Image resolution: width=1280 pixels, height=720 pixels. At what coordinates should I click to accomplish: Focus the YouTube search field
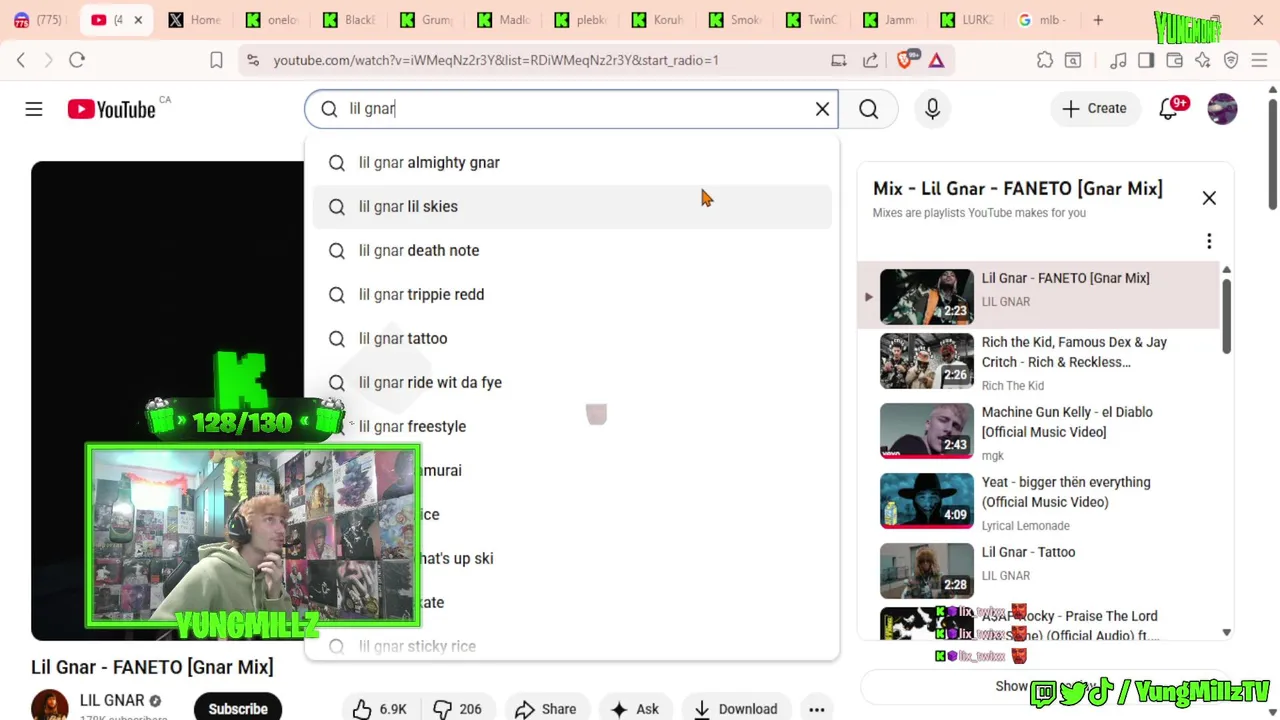click(571, 109)
